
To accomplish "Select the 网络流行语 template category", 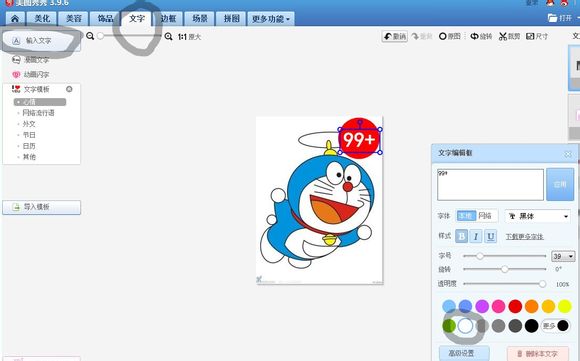I will pyautogui.click(x=38, y=113).
